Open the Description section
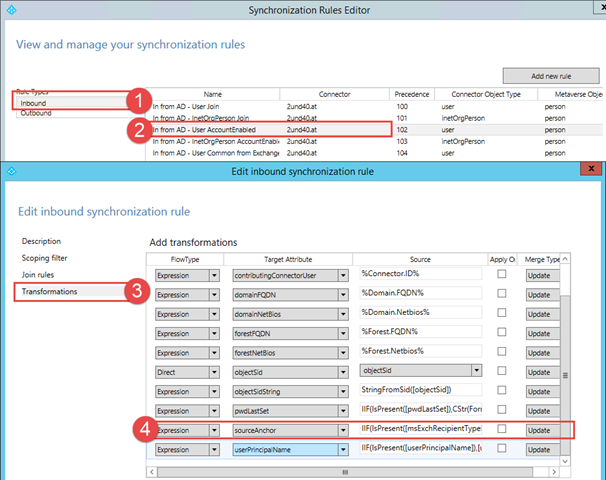The width and height of the screenshot is (606, 480). tap(42, 241)
